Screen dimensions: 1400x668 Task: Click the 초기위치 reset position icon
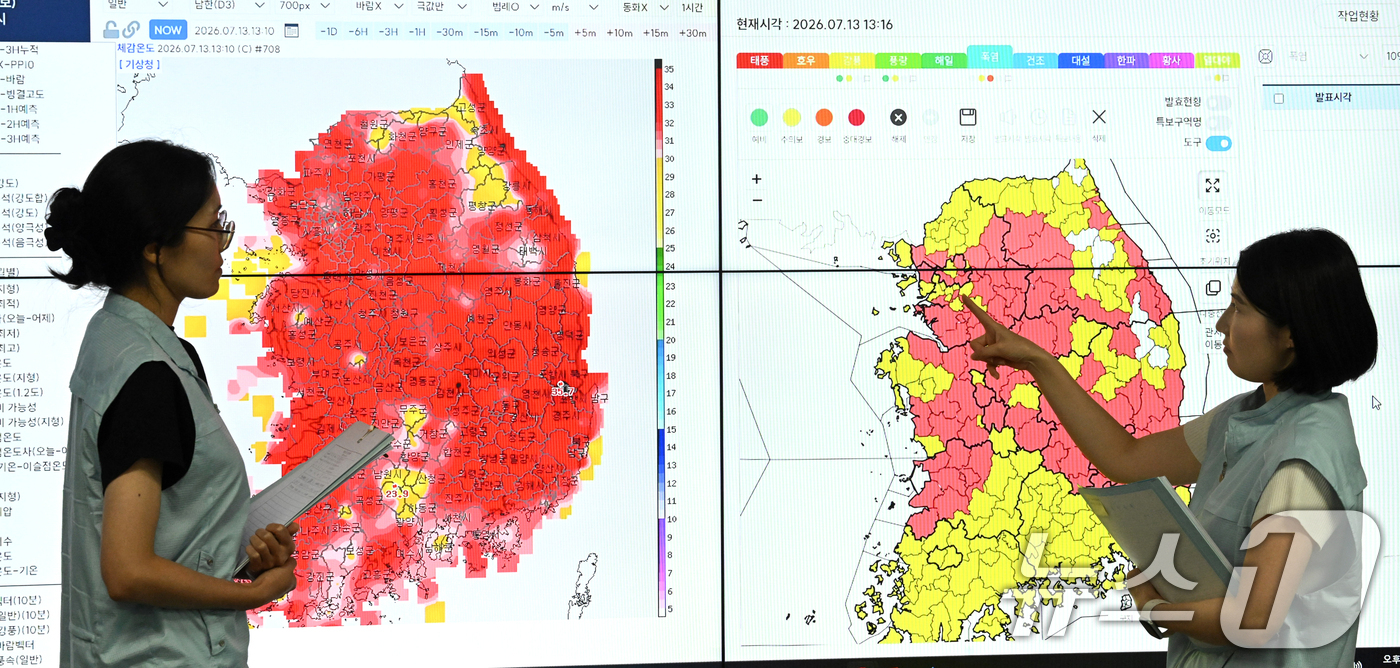click(1212, 236)
